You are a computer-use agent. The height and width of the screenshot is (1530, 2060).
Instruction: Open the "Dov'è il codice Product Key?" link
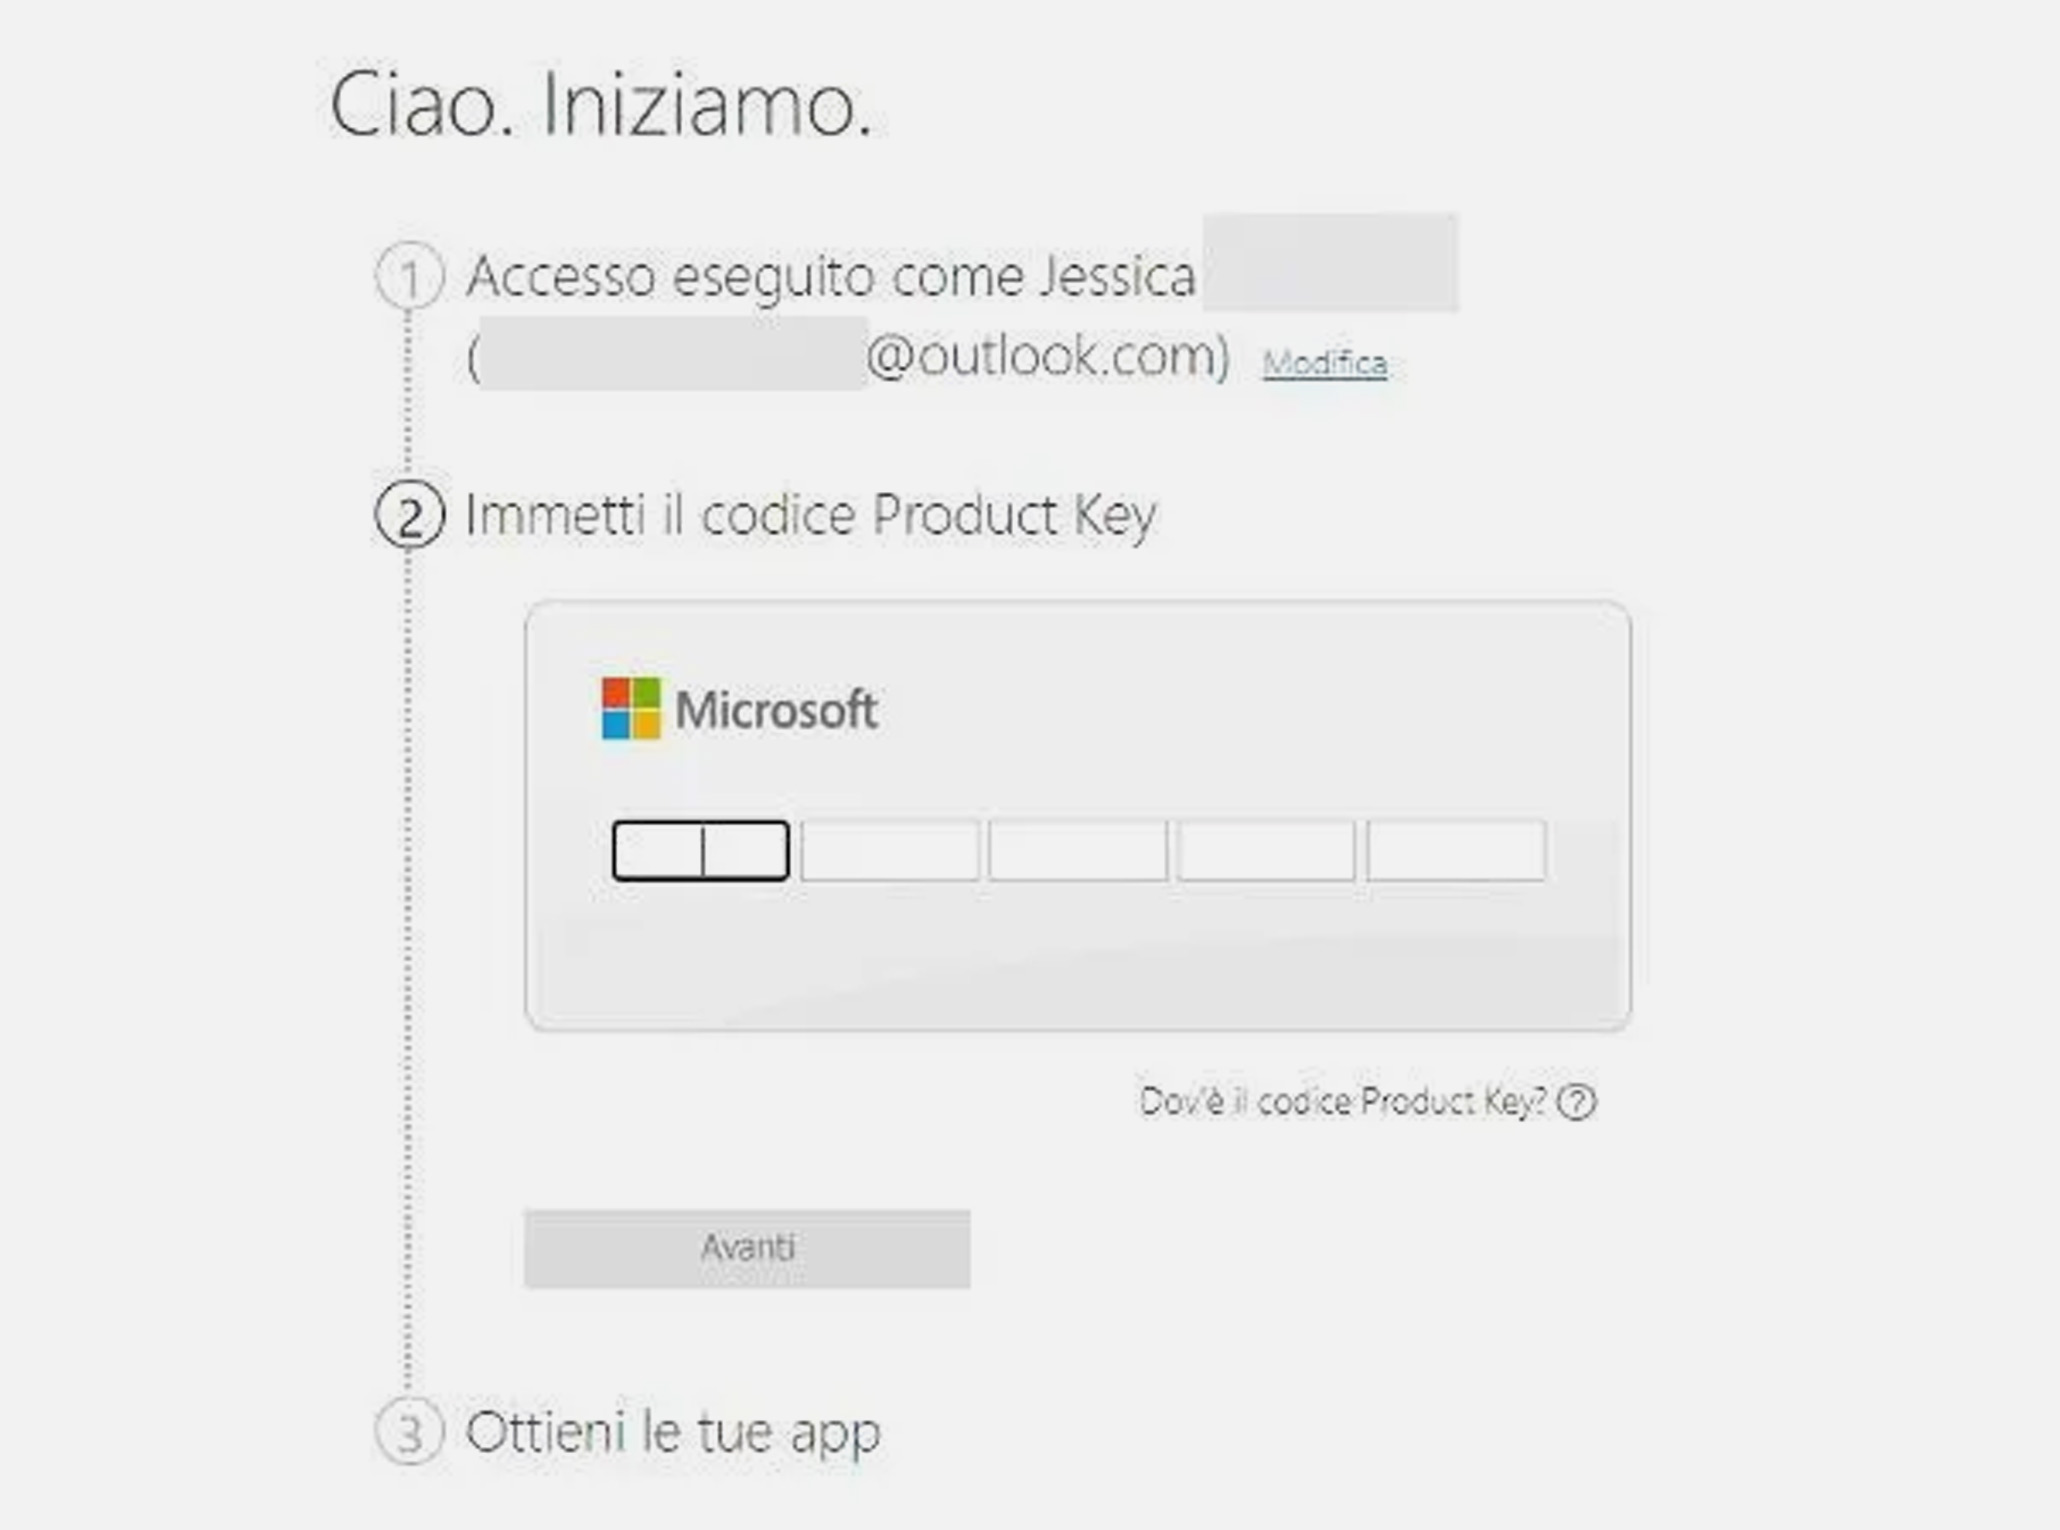pyautogui.click(x=1342, y=1102)
